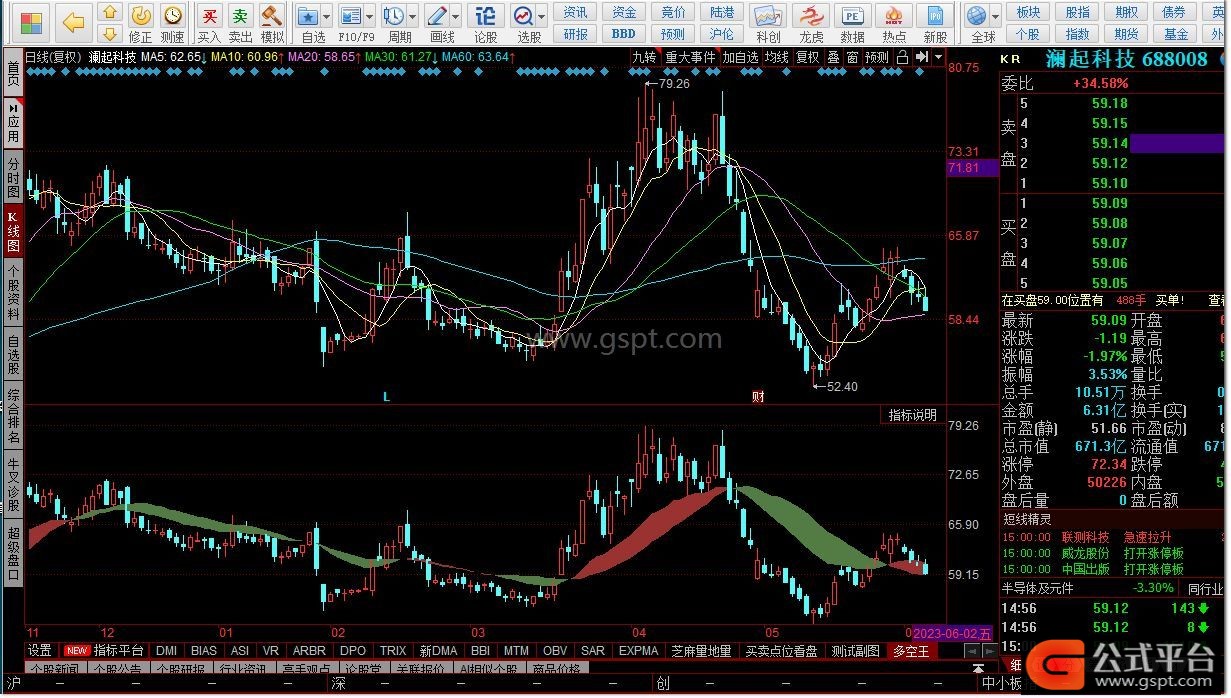Expand the 周期 period dropdown arrow
1231x698 pixels.
(413, 16)
